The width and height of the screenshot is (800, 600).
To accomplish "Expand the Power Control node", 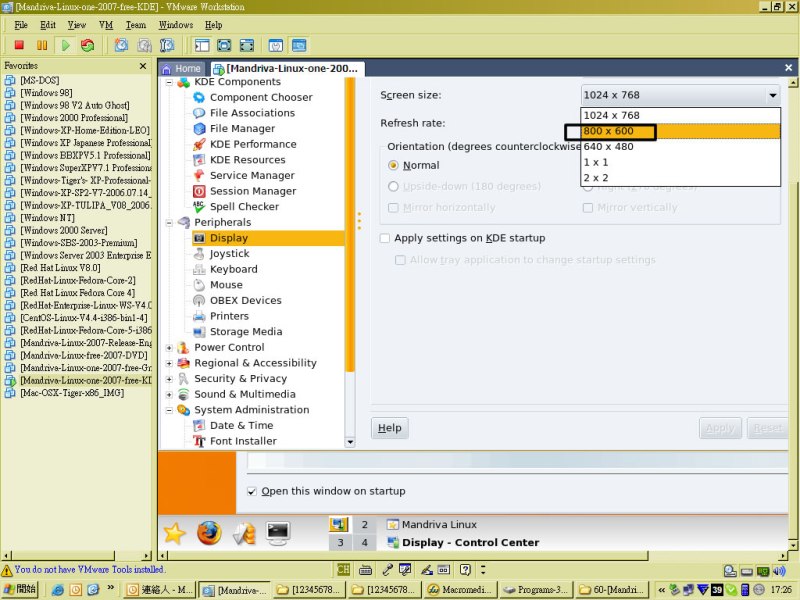I will [x=169, y=347].
